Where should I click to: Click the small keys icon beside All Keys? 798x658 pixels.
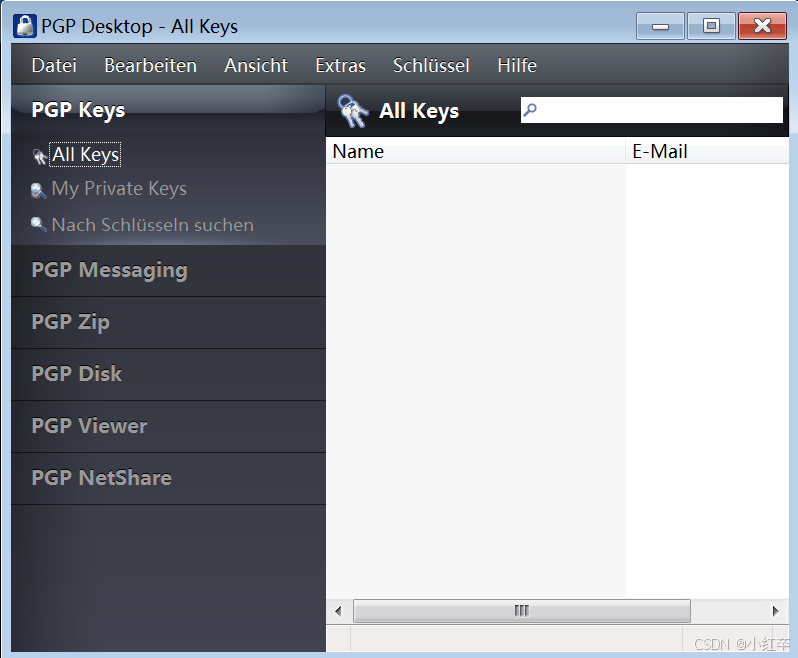[x=39, y=156]
